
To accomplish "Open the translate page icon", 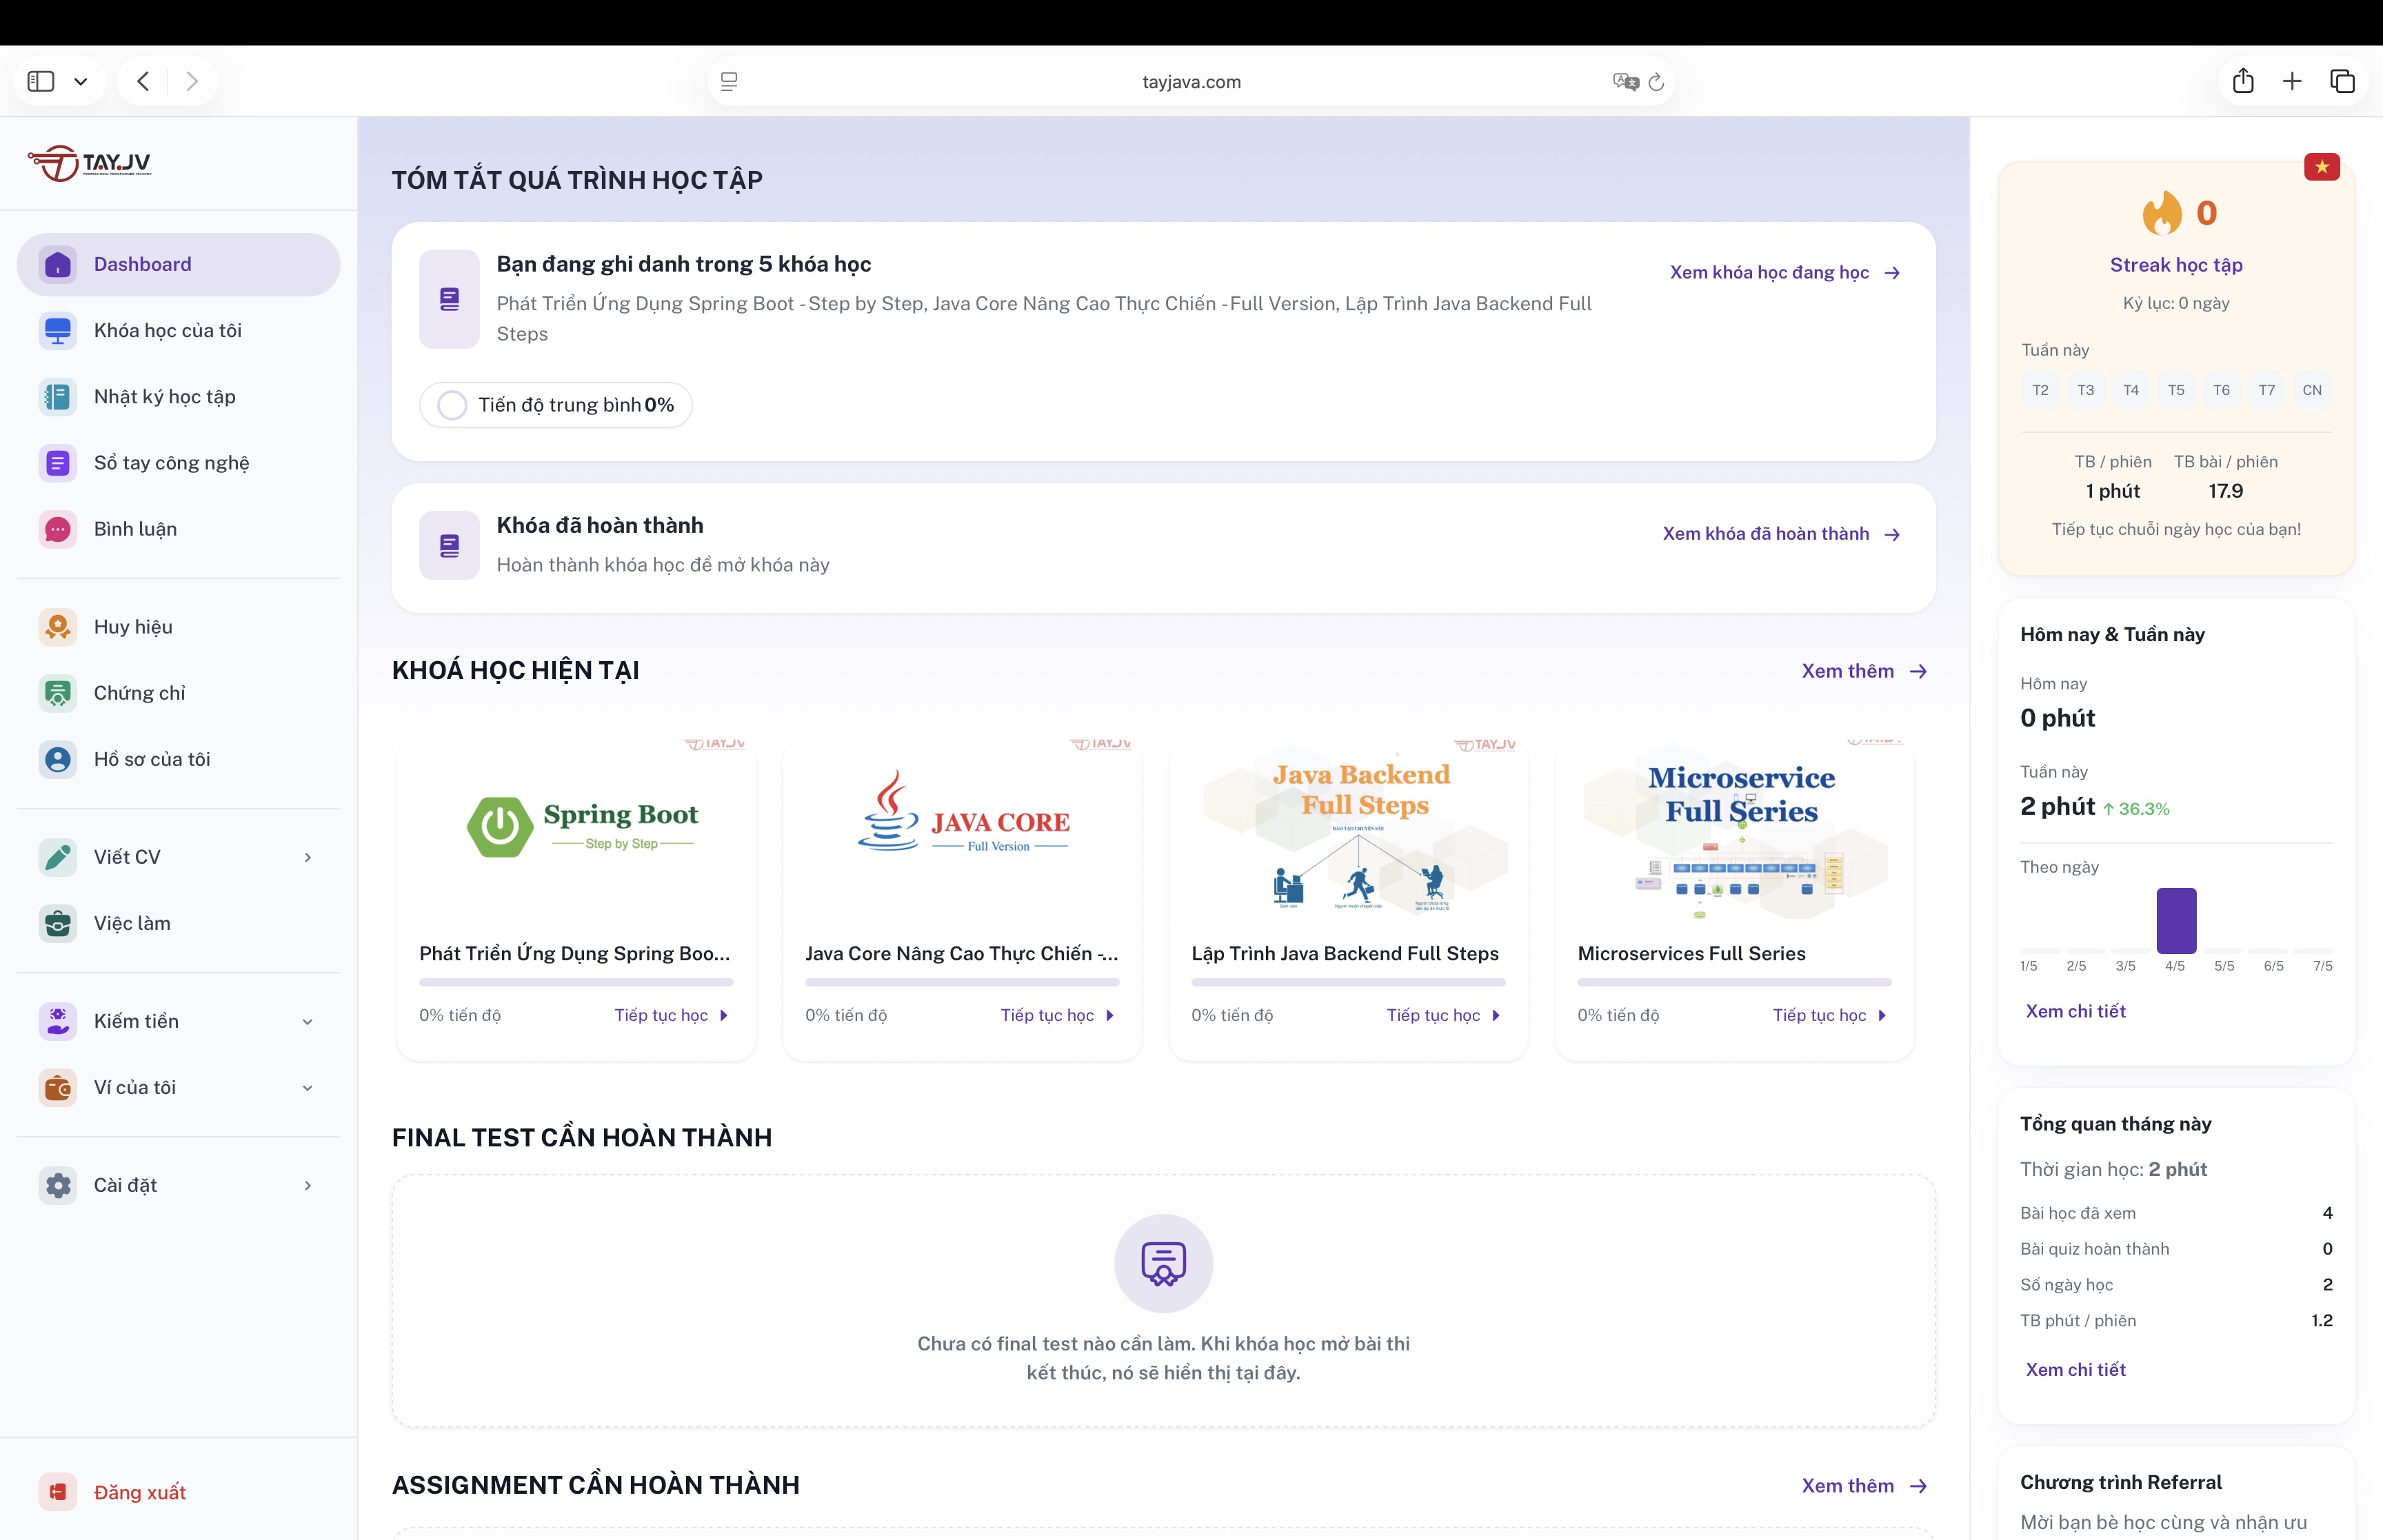I will click(x=1625, y=82).
